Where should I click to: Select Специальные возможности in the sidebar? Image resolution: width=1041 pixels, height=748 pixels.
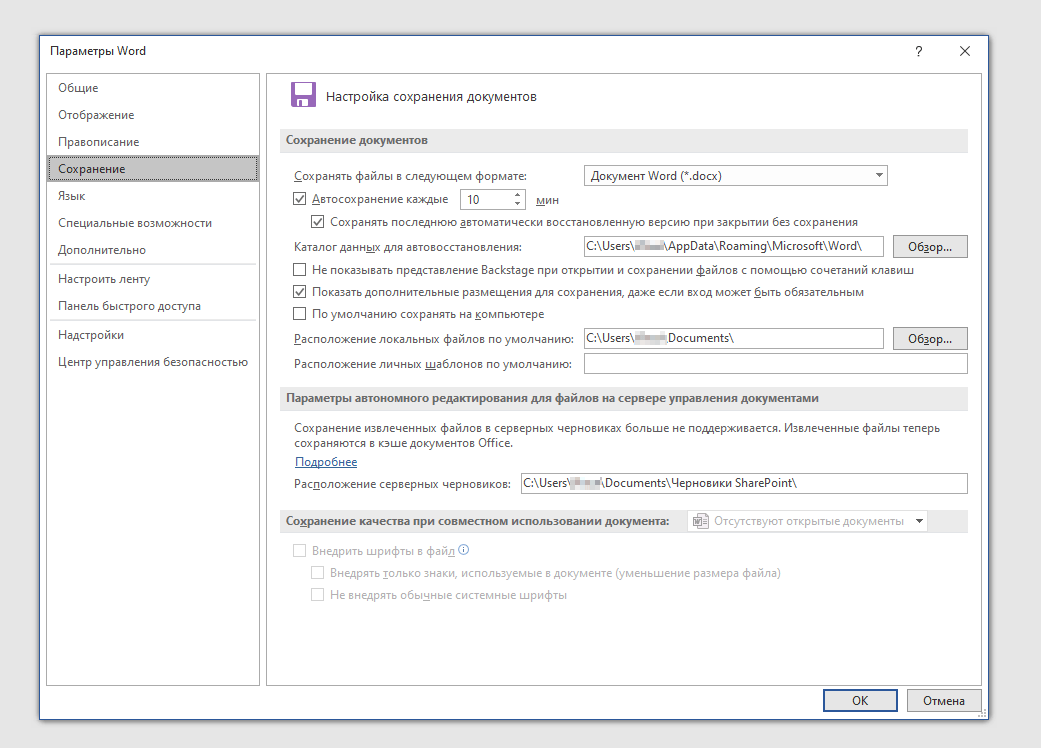coord(153,223)
